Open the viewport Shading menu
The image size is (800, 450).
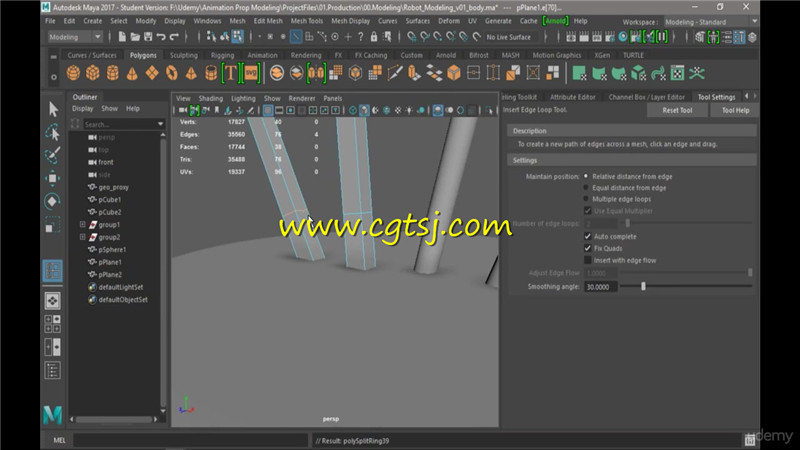pyautogui.click(x=211, y=98)
